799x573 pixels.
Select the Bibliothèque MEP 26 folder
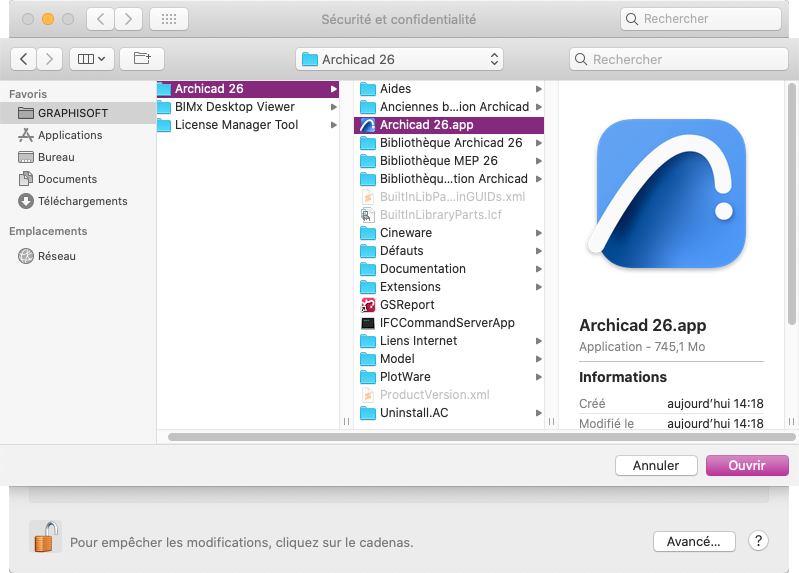[x=449, y=161]
